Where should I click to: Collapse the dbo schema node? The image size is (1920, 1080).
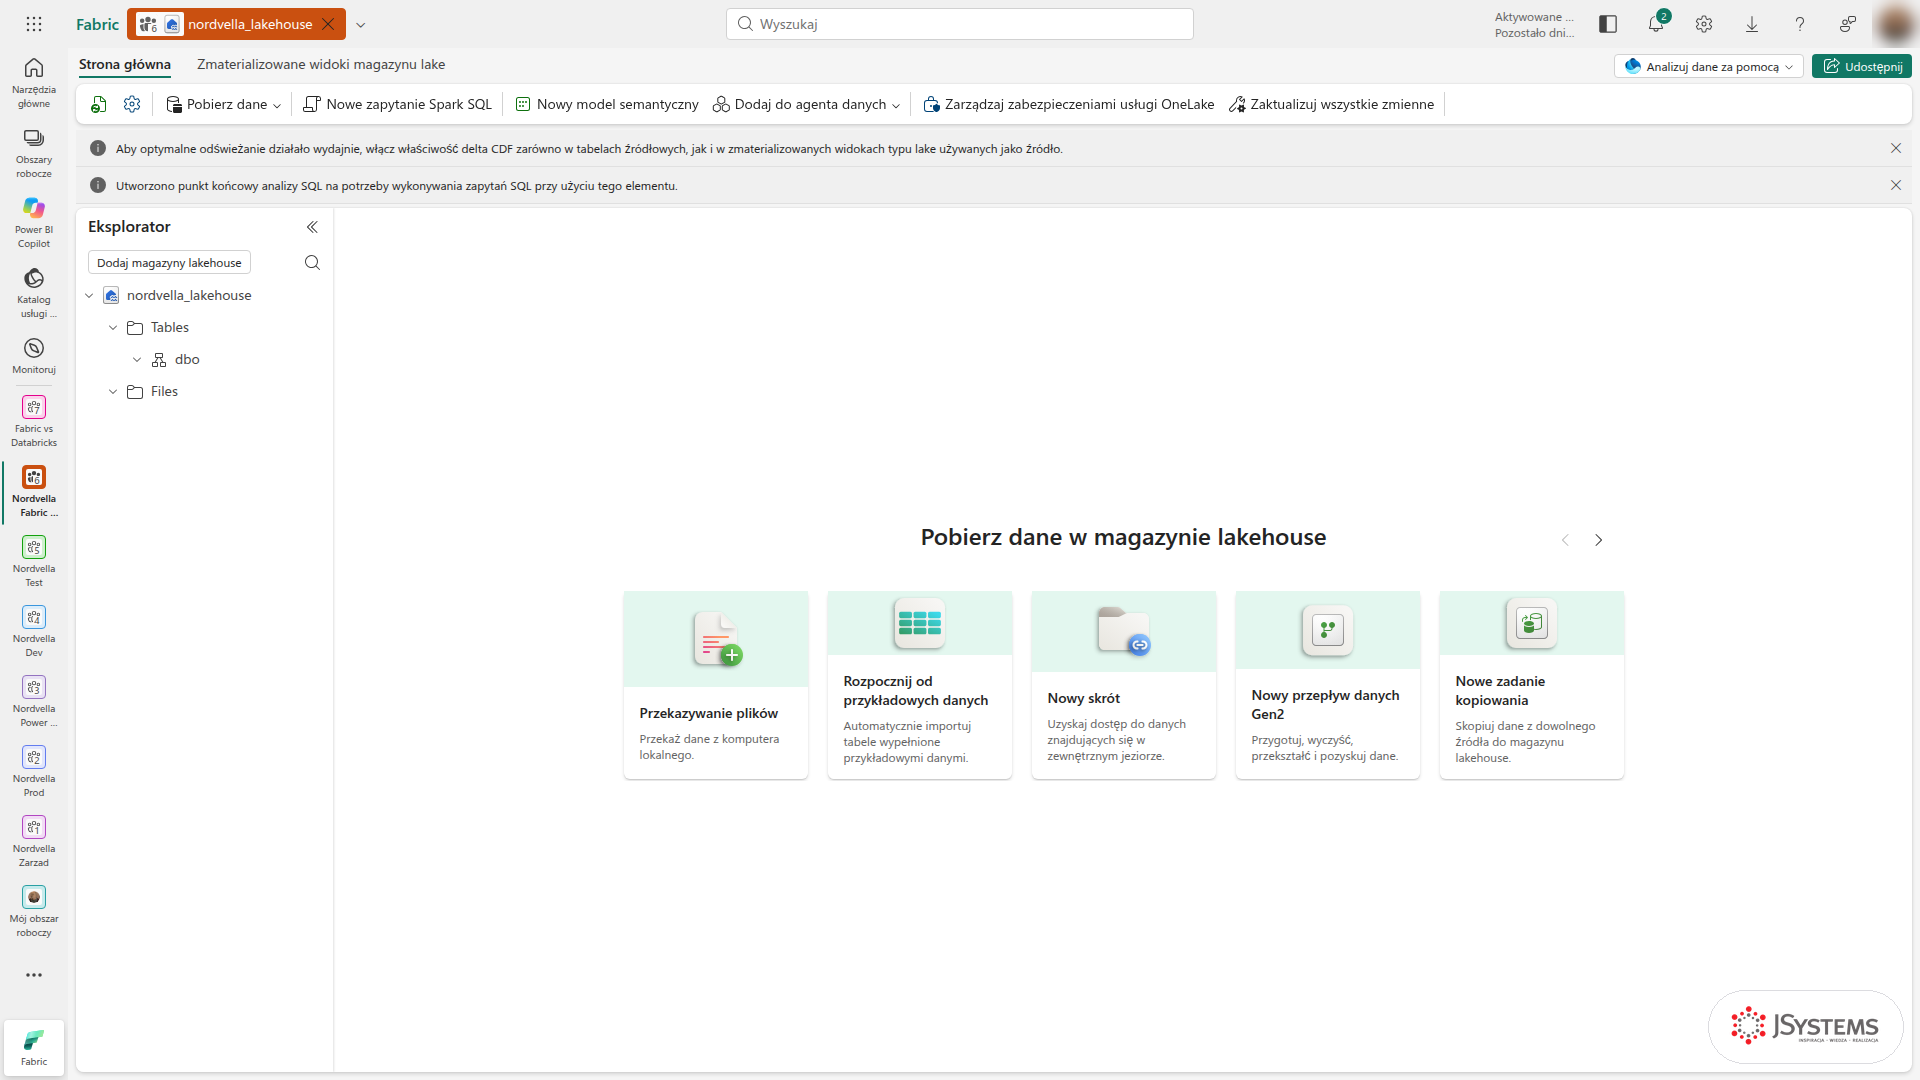point(137,360)
